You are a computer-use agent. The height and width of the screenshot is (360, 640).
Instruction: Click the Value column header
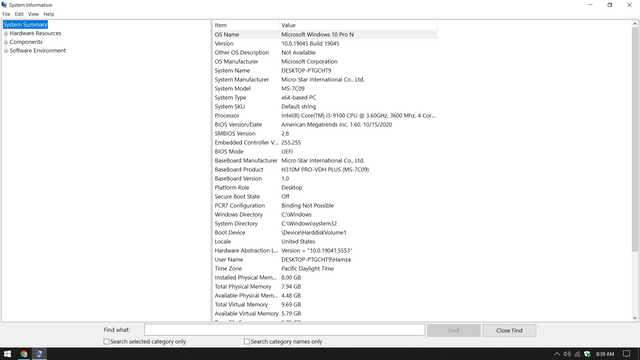pyautogui.click(x=358, y=25)
